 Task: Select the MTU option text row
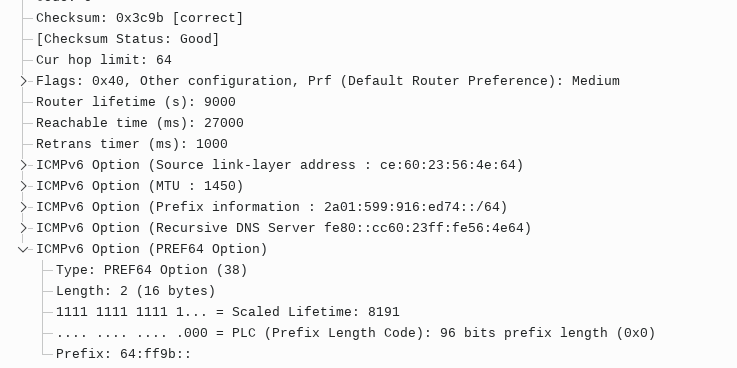pos(140,186)
